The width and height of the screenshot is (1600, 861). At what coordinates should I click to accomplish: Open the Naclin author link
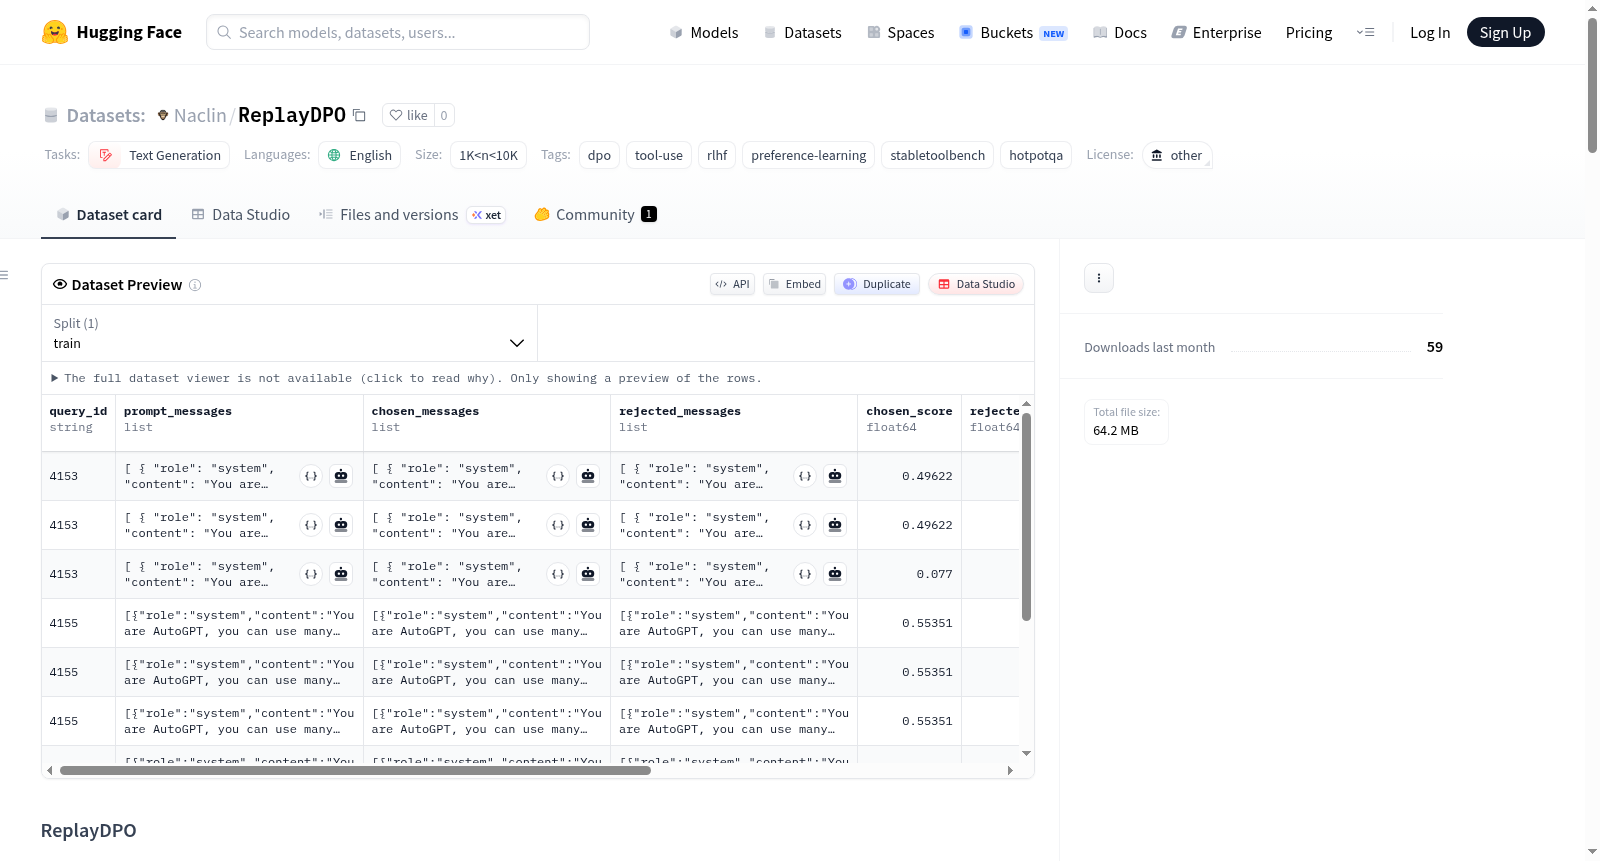click(200, 115)
